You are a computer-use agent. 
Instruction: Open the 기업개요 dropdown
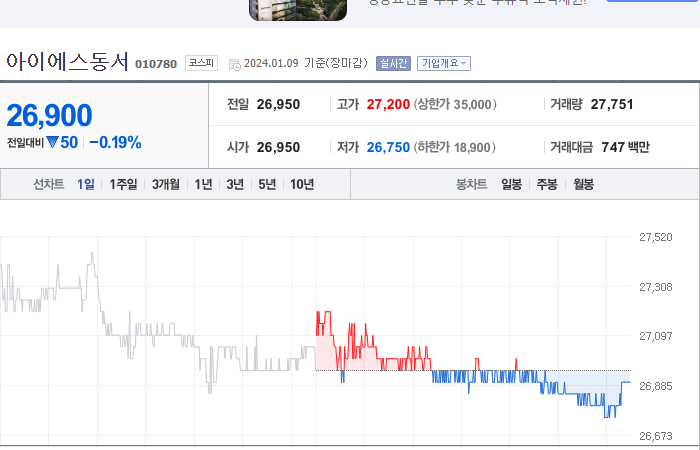[444, 63]
